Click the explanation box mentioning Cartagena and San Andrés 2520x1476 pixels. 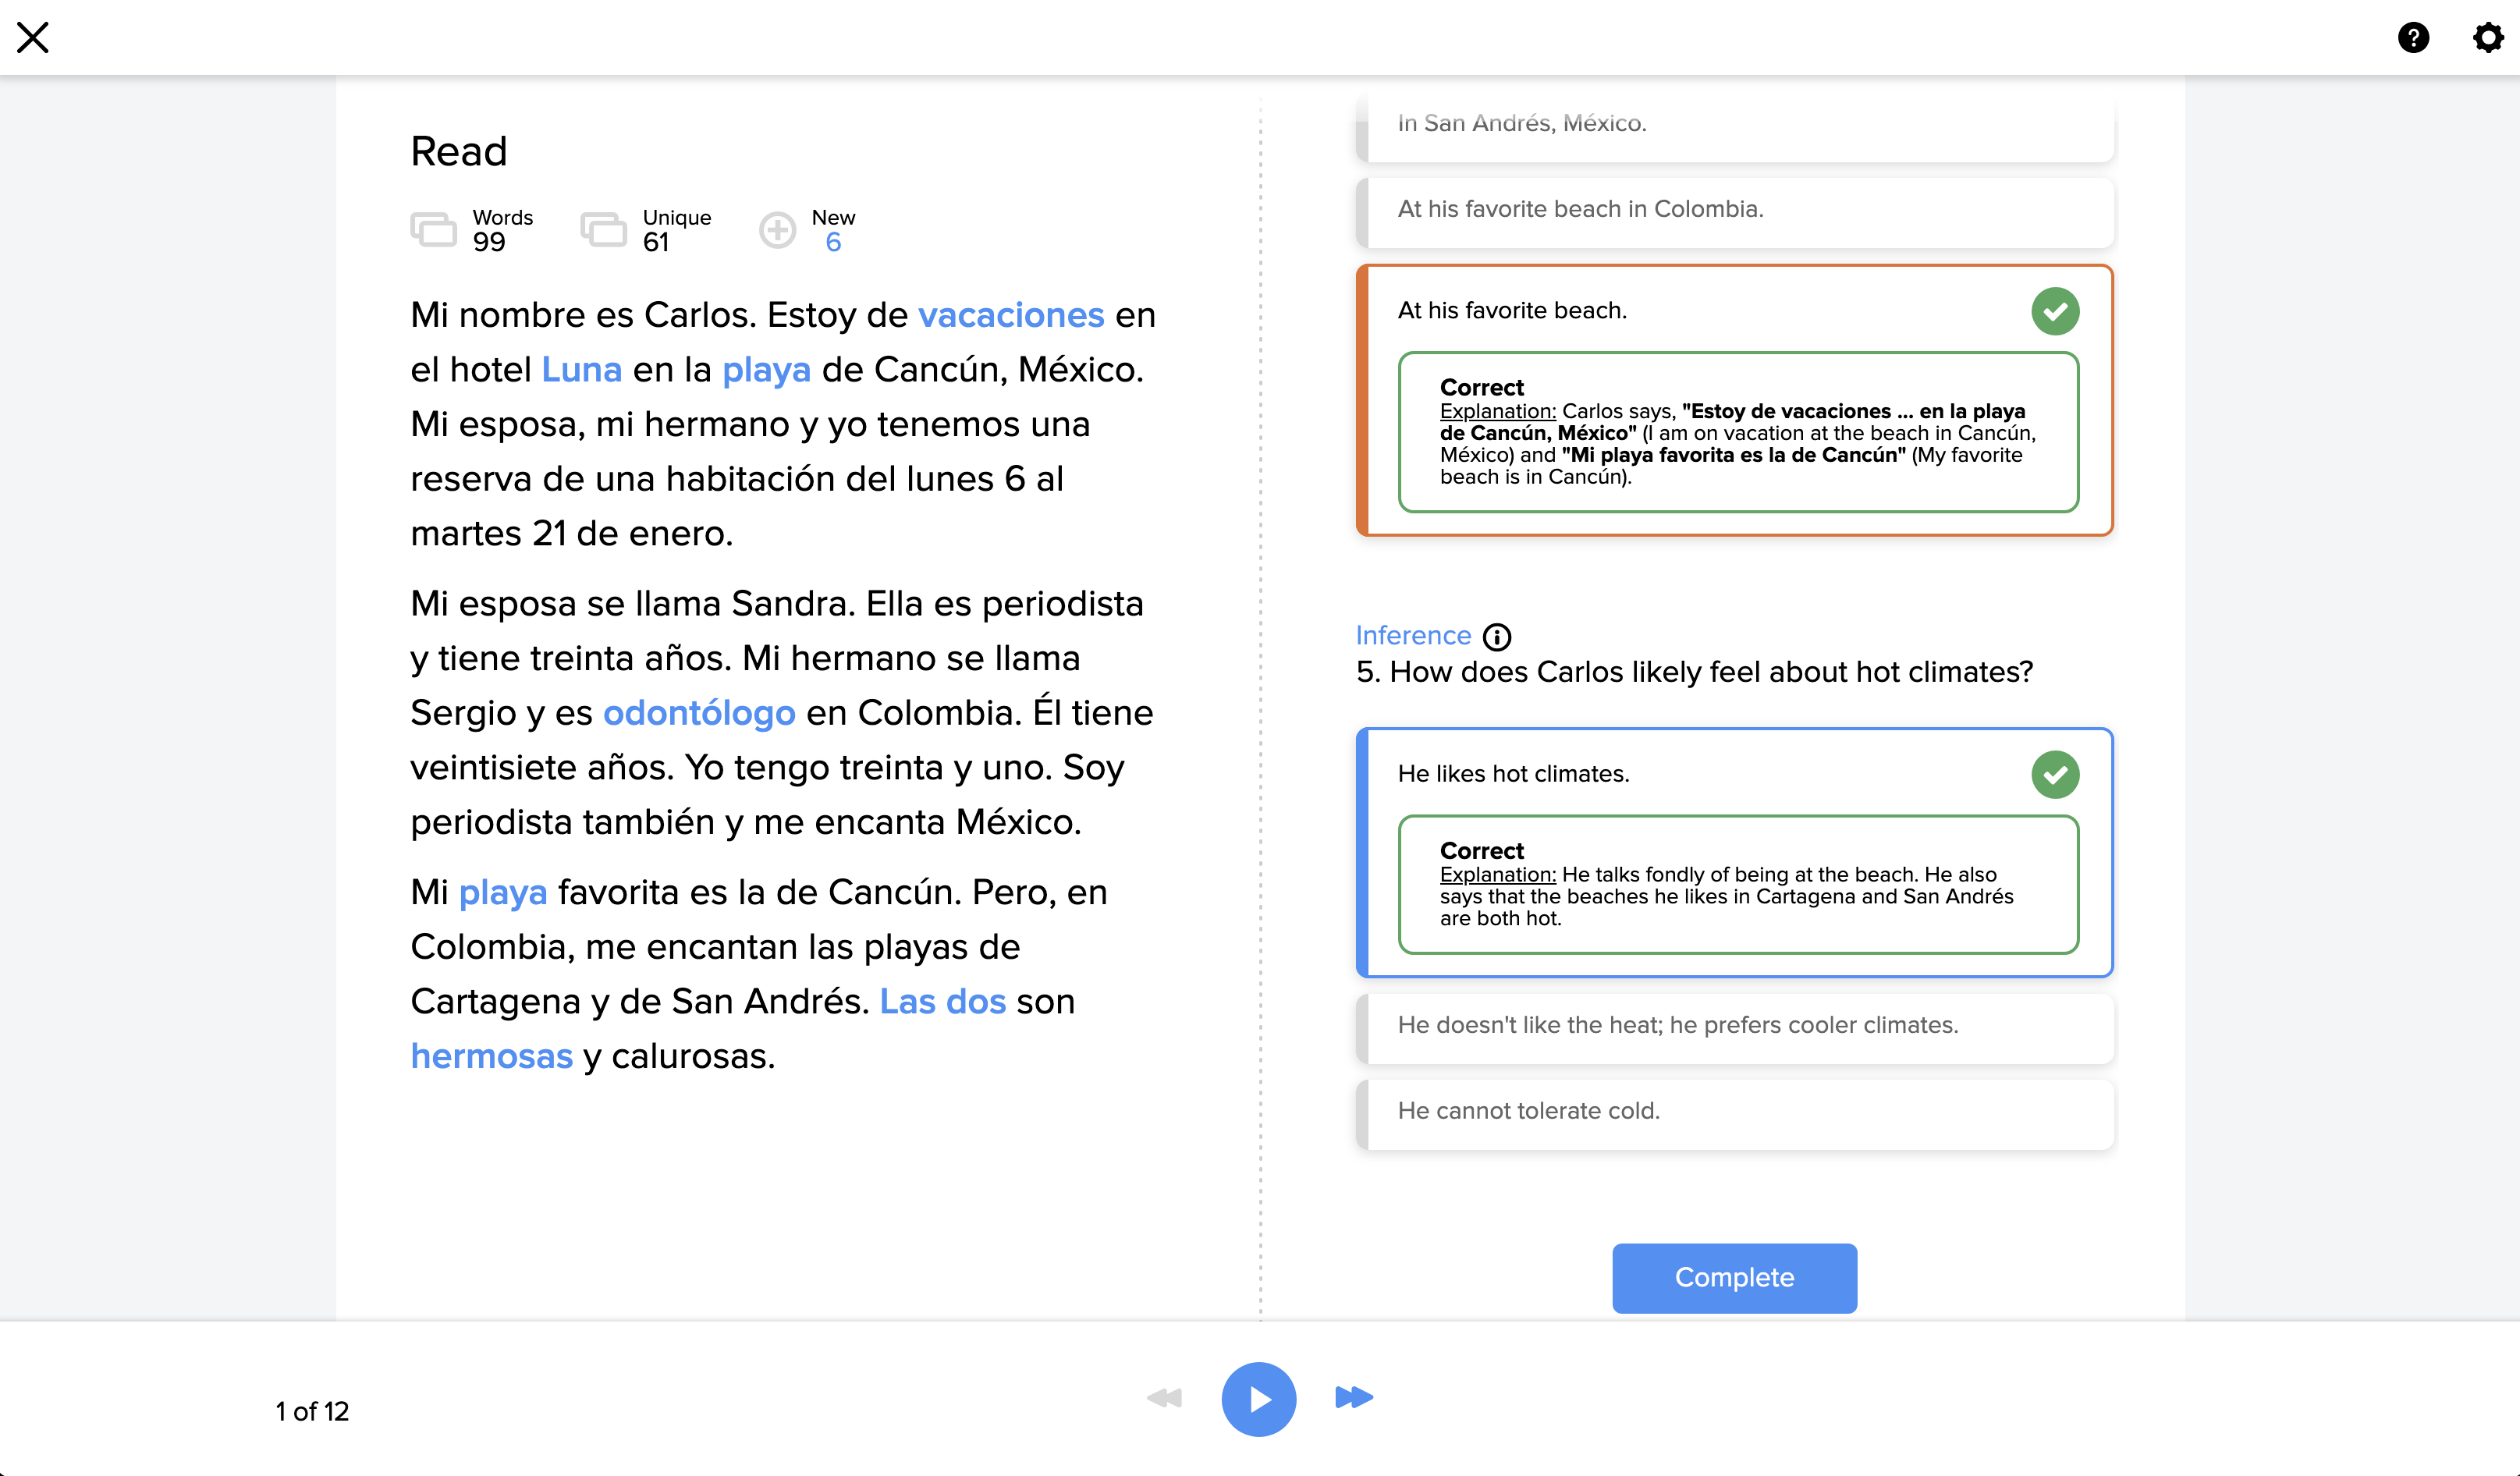point(1738,885)
